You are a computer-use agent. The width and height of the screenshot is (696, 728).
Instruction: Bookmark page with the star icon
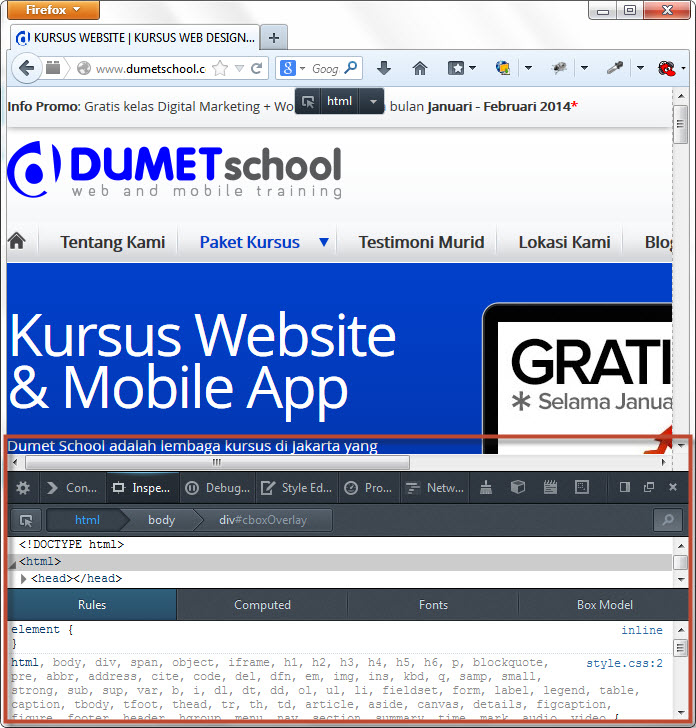coord(220,69)
